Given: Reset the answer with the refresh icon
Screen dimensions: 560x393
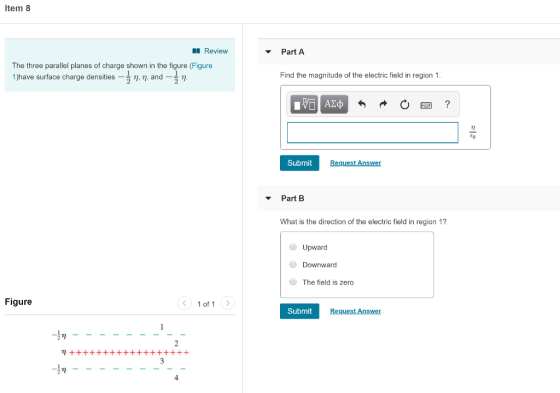Looking at the screenshot, I should 404,105.
